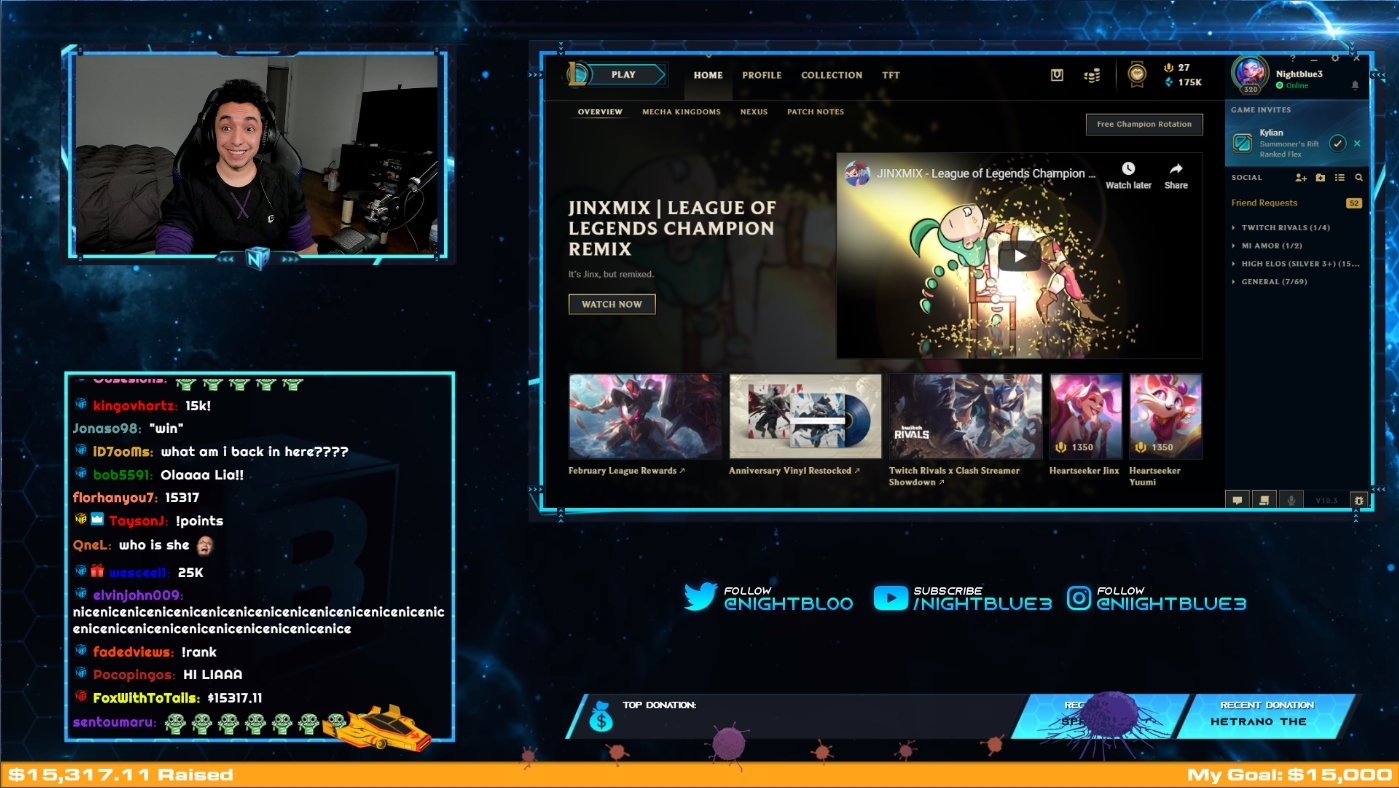This screenshot has width=1399, height=788.
Task: Click the JINXMIX video title text
Action: [x=986, y=174]
